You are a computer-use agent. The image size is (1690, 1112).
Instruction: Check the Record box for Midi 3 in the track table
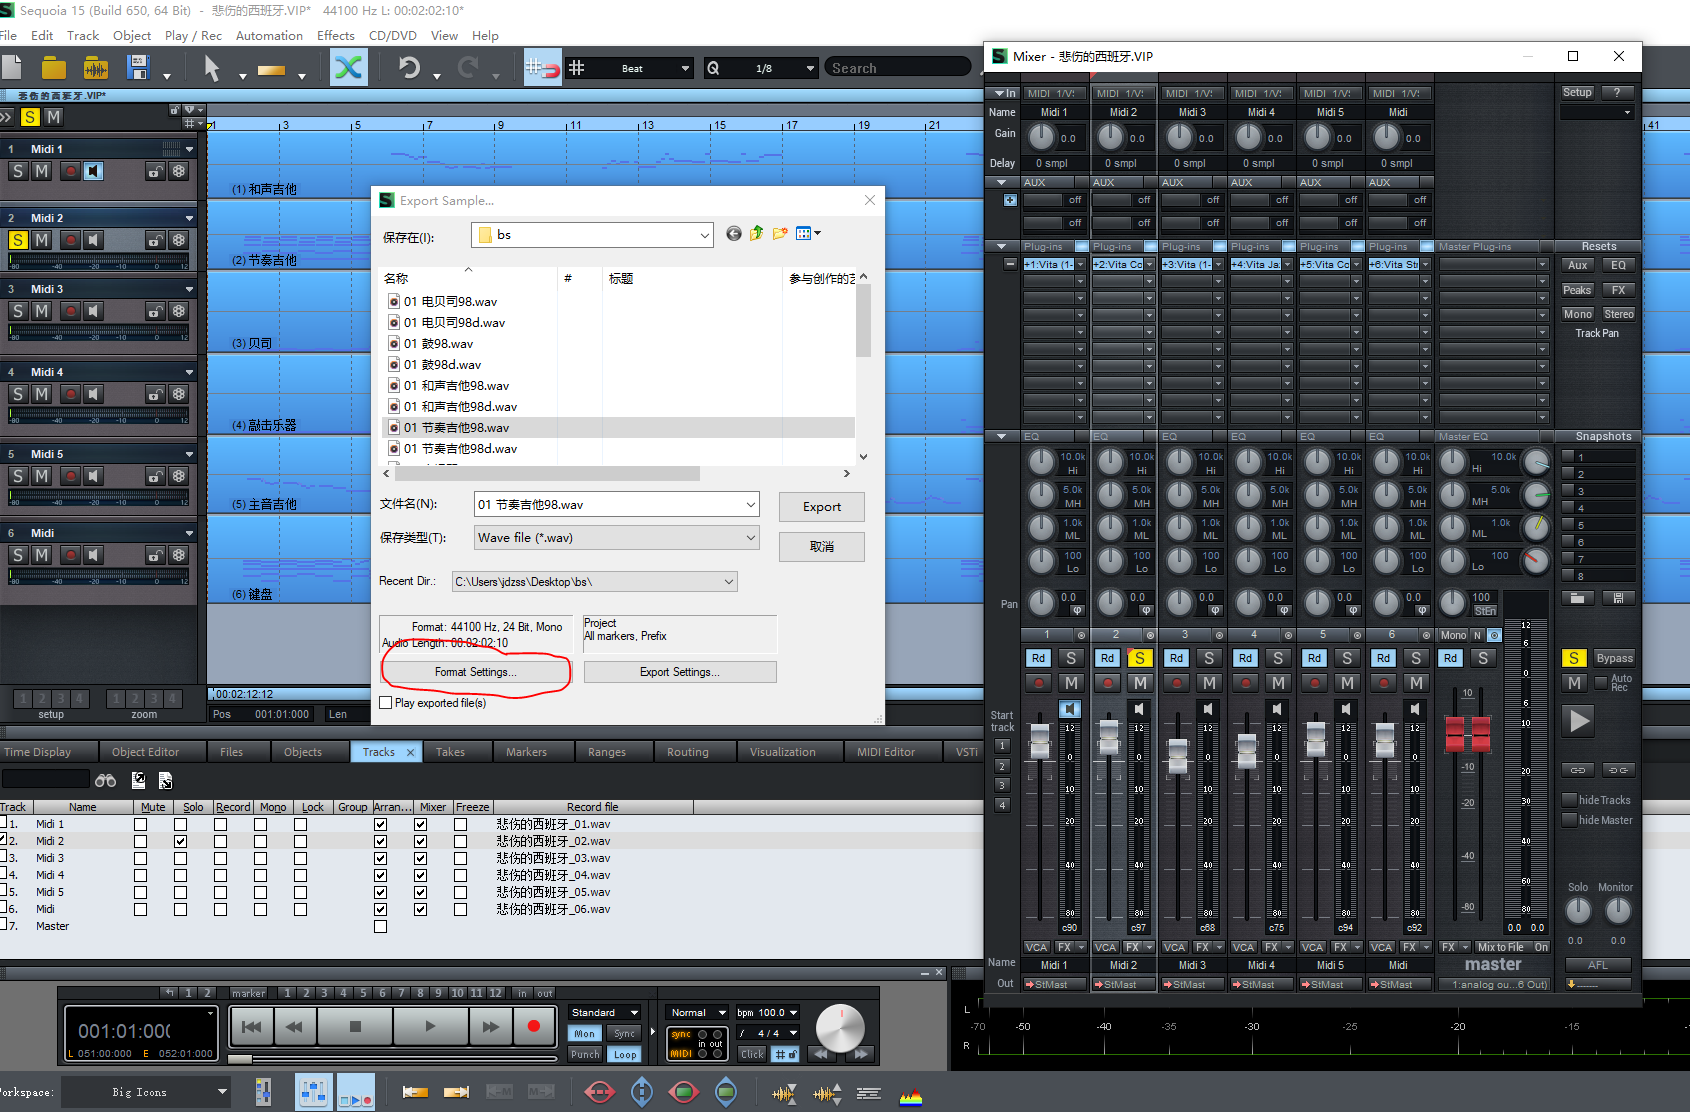(220, 859)
